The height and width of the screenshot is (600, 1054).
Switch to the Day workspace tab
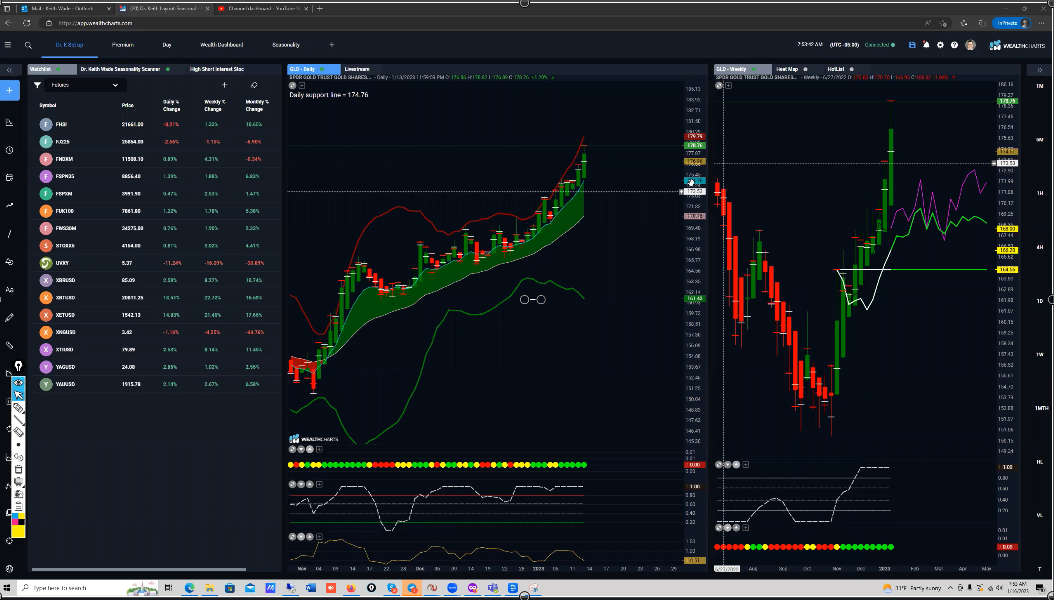tap(167, 45)
